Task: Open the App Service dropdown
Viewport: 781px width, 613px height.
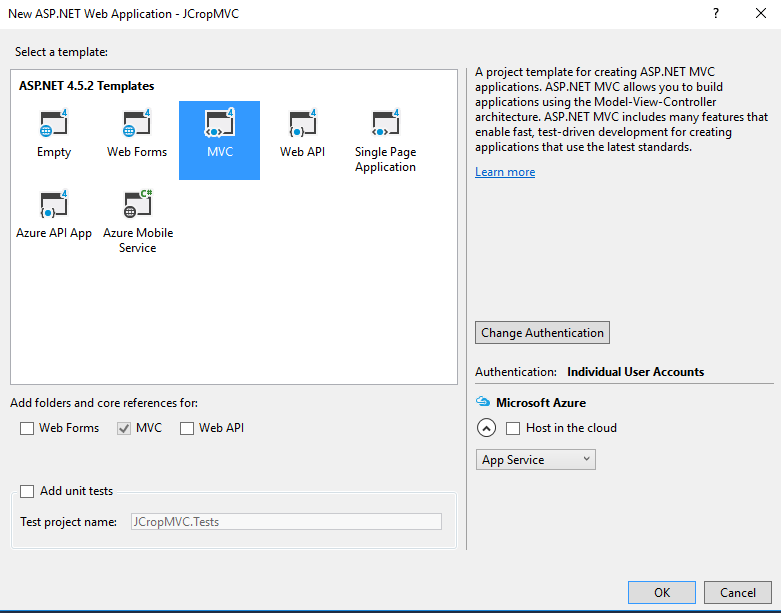Action: coord(535,460)
